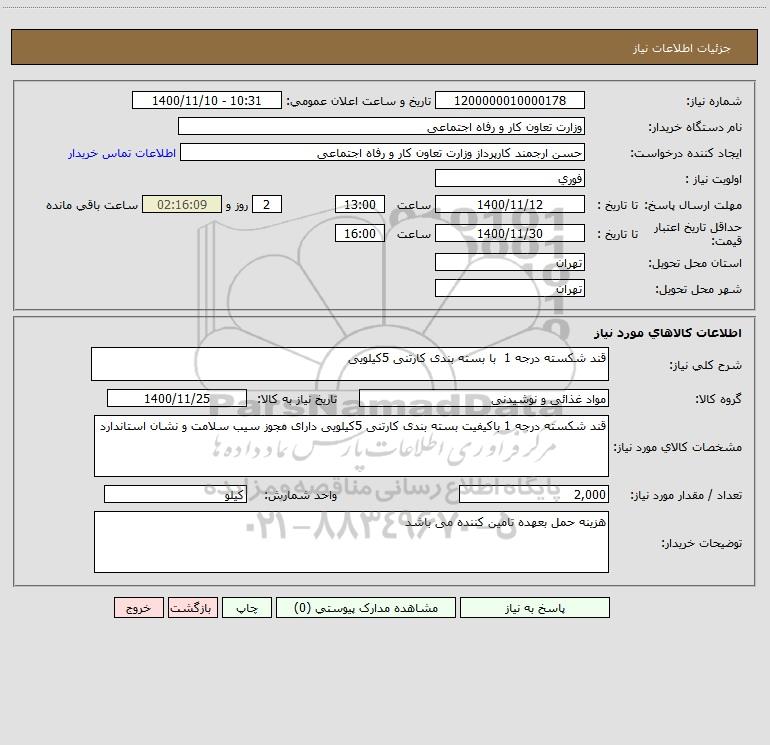
Task: Click the goods specification text area
Action: 351,446
